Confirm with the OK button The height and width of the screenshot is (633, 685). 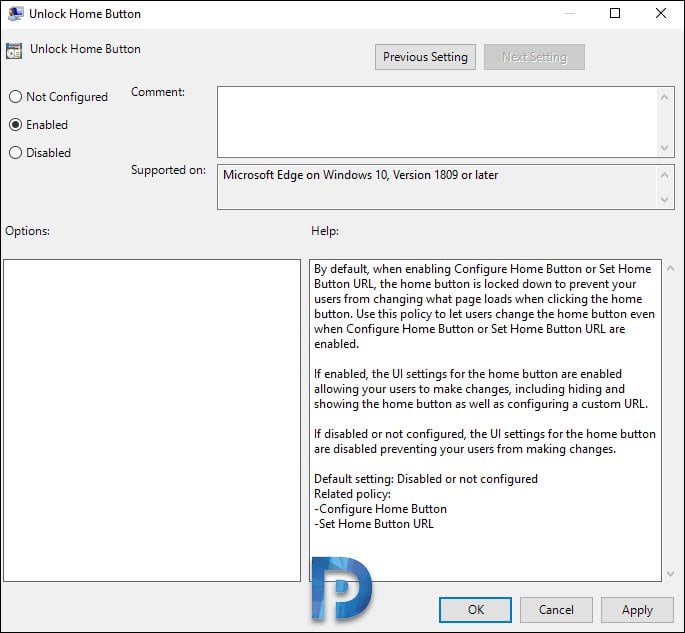(x=475, y=610)
